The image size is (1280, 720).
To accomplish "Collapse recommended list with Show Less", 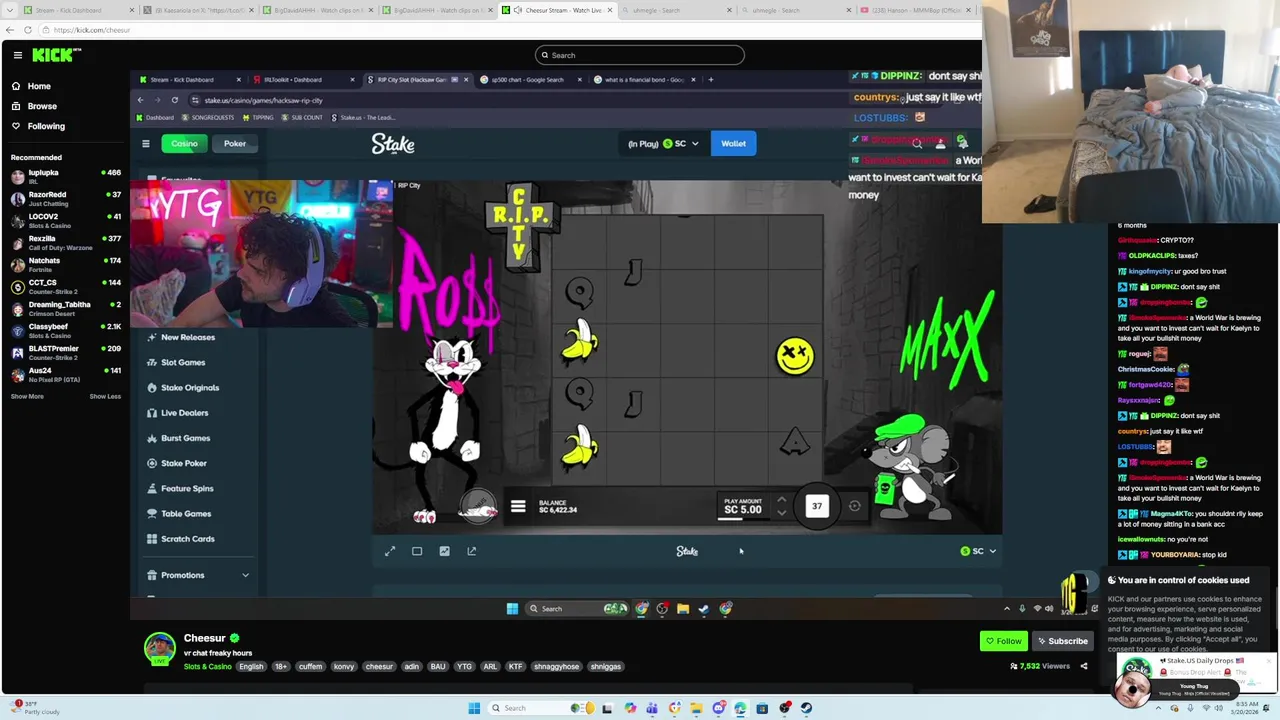I will pyautogui.click(x=105, y=396).
